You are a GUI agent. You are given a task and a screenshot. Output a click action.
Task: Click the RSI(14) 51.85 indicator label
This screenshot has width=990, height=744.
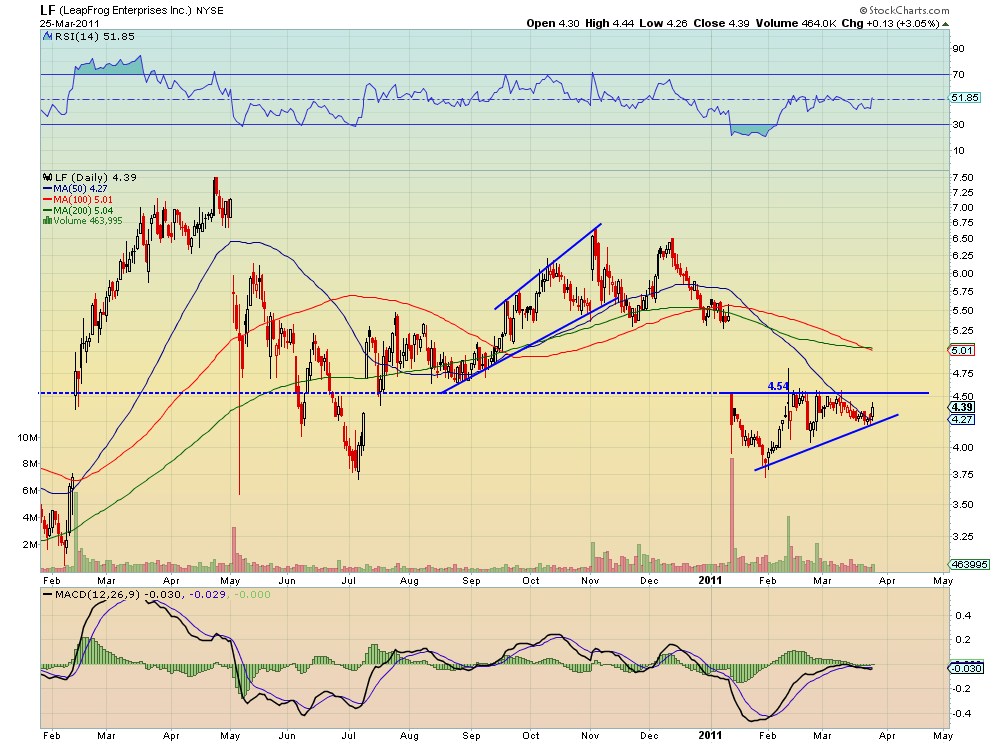click(94, 37)
